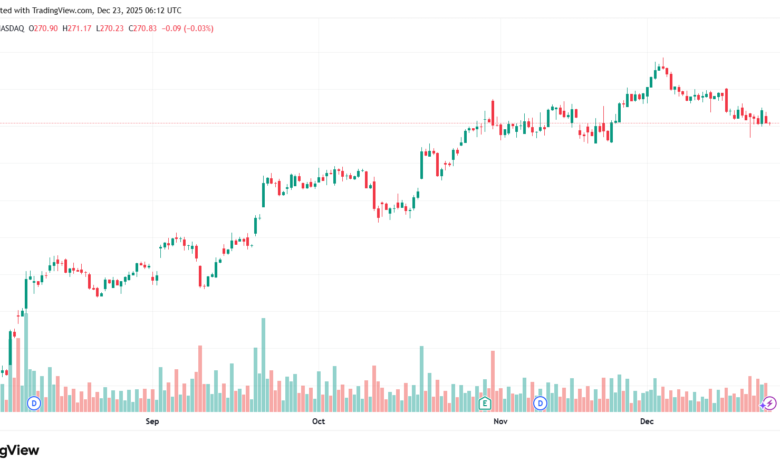Click the Dec label on time axis
This screenshot has height=470, width=780.
(646, 422)
